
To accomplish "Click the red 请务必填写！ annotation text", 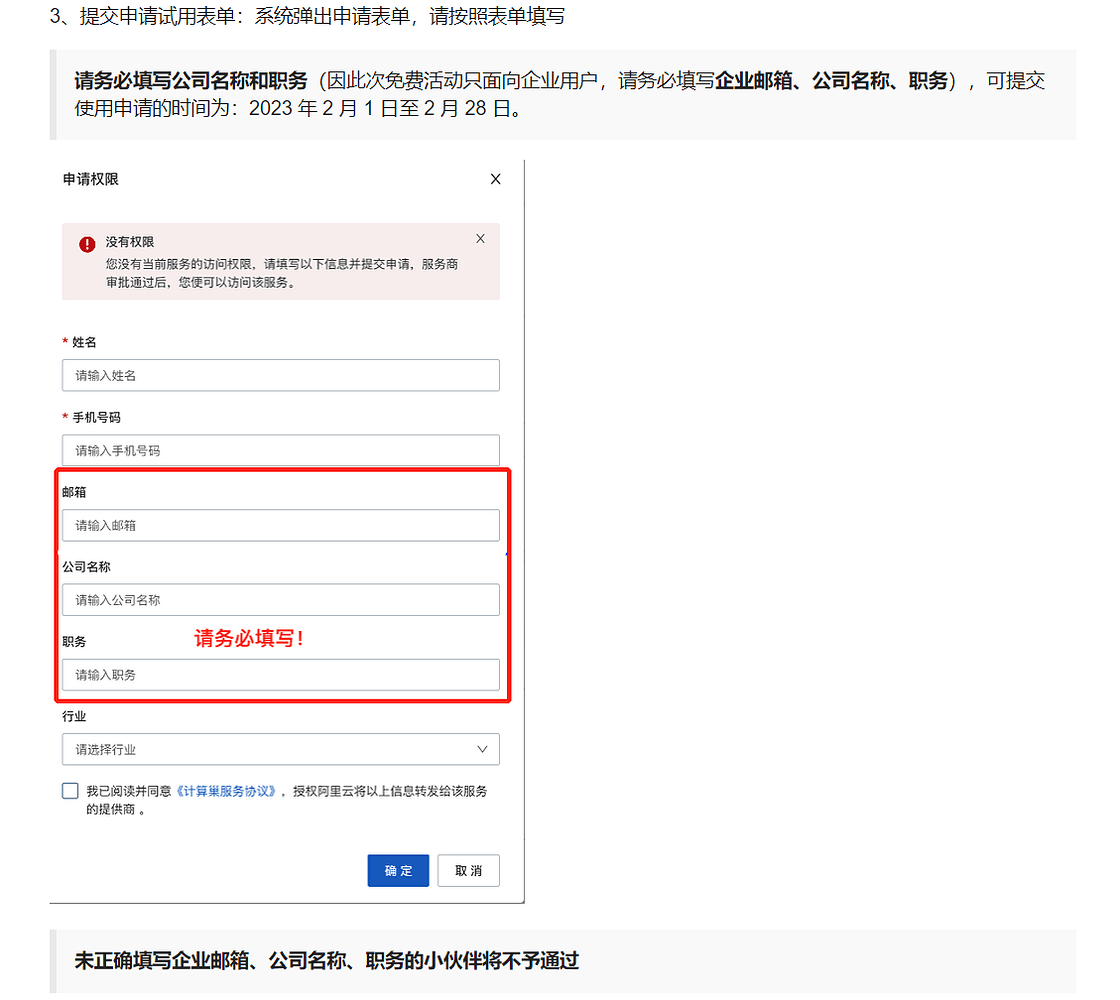I will 249,639.
